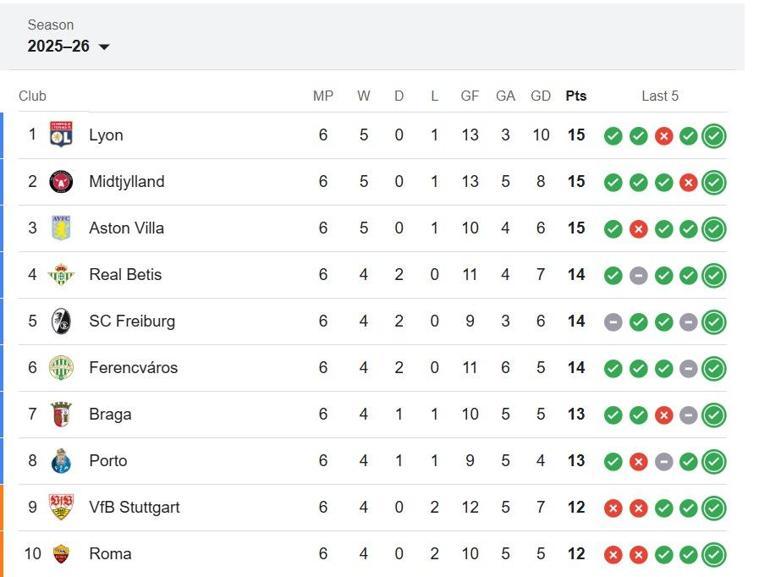Open the Season 2025–26 dropdown
This screenshot has width=770, height=577.
click(69, 47)
